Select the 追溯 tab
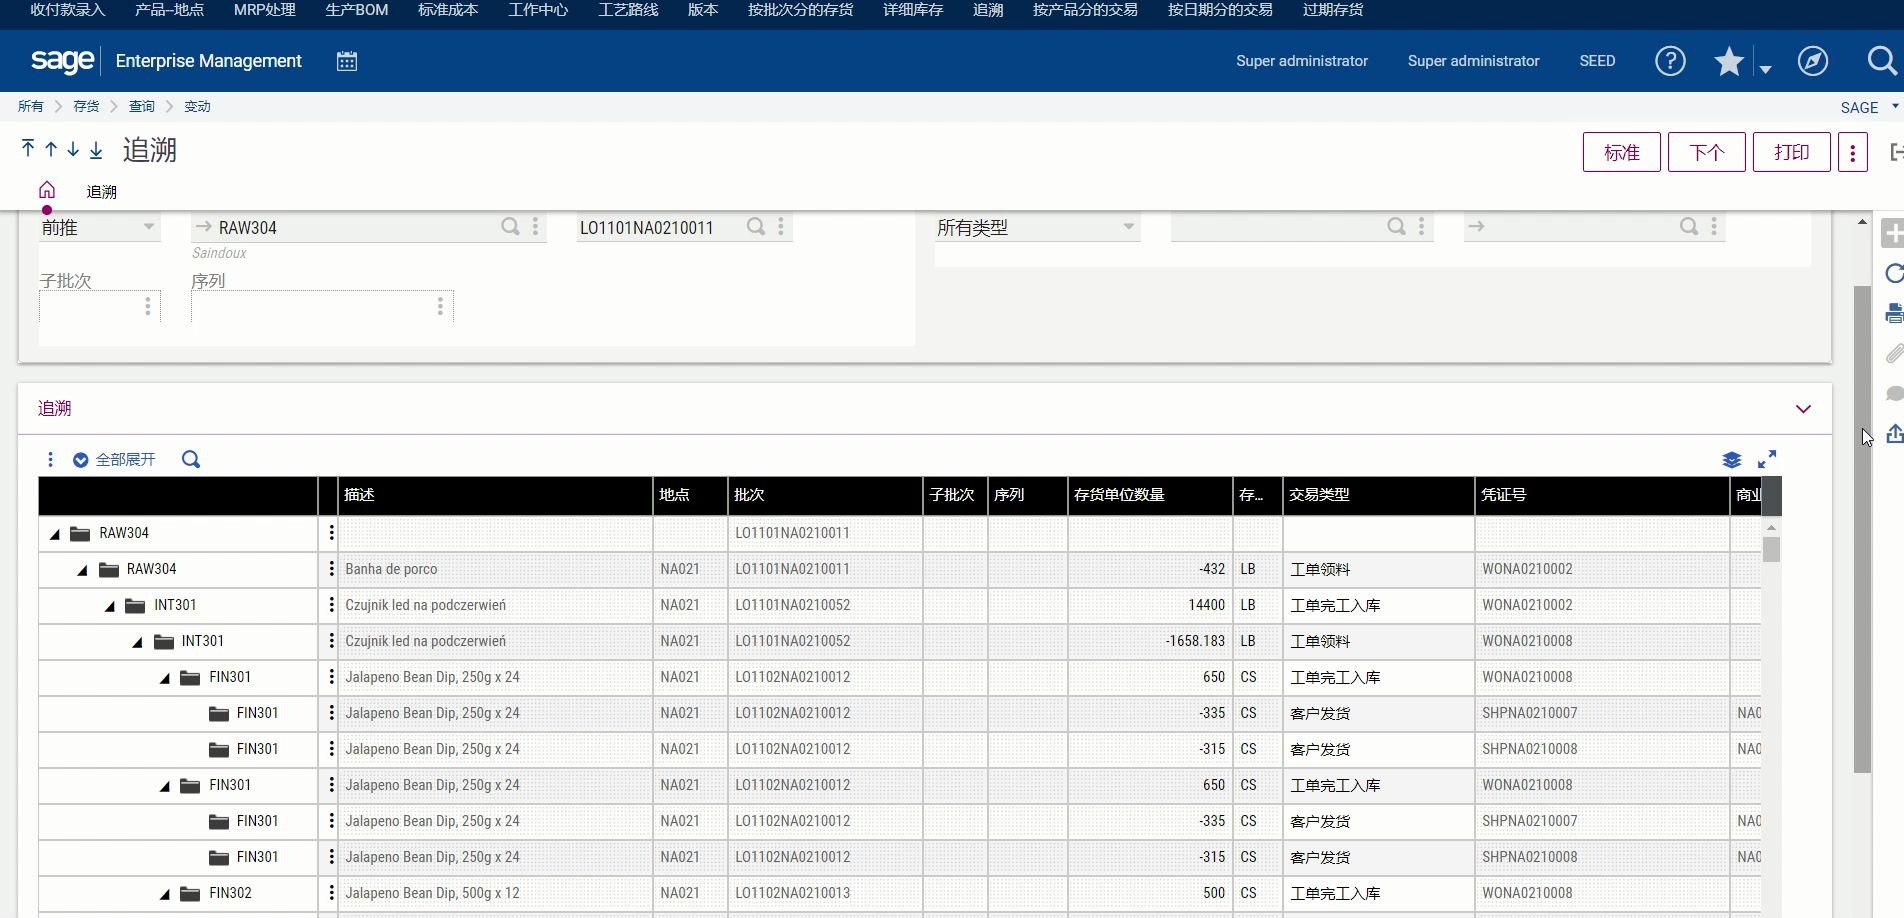Screen dimensions: 1904x918 101,191
